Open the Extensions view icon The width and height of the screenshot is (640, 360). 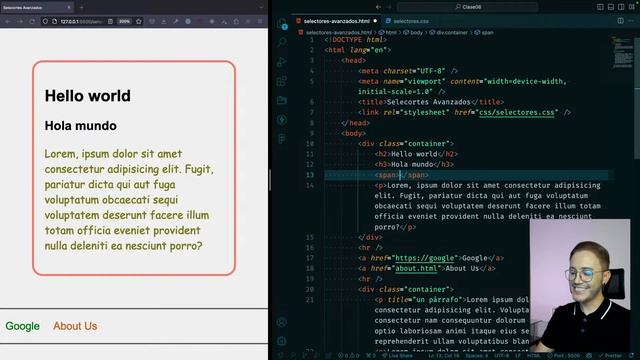282,81
